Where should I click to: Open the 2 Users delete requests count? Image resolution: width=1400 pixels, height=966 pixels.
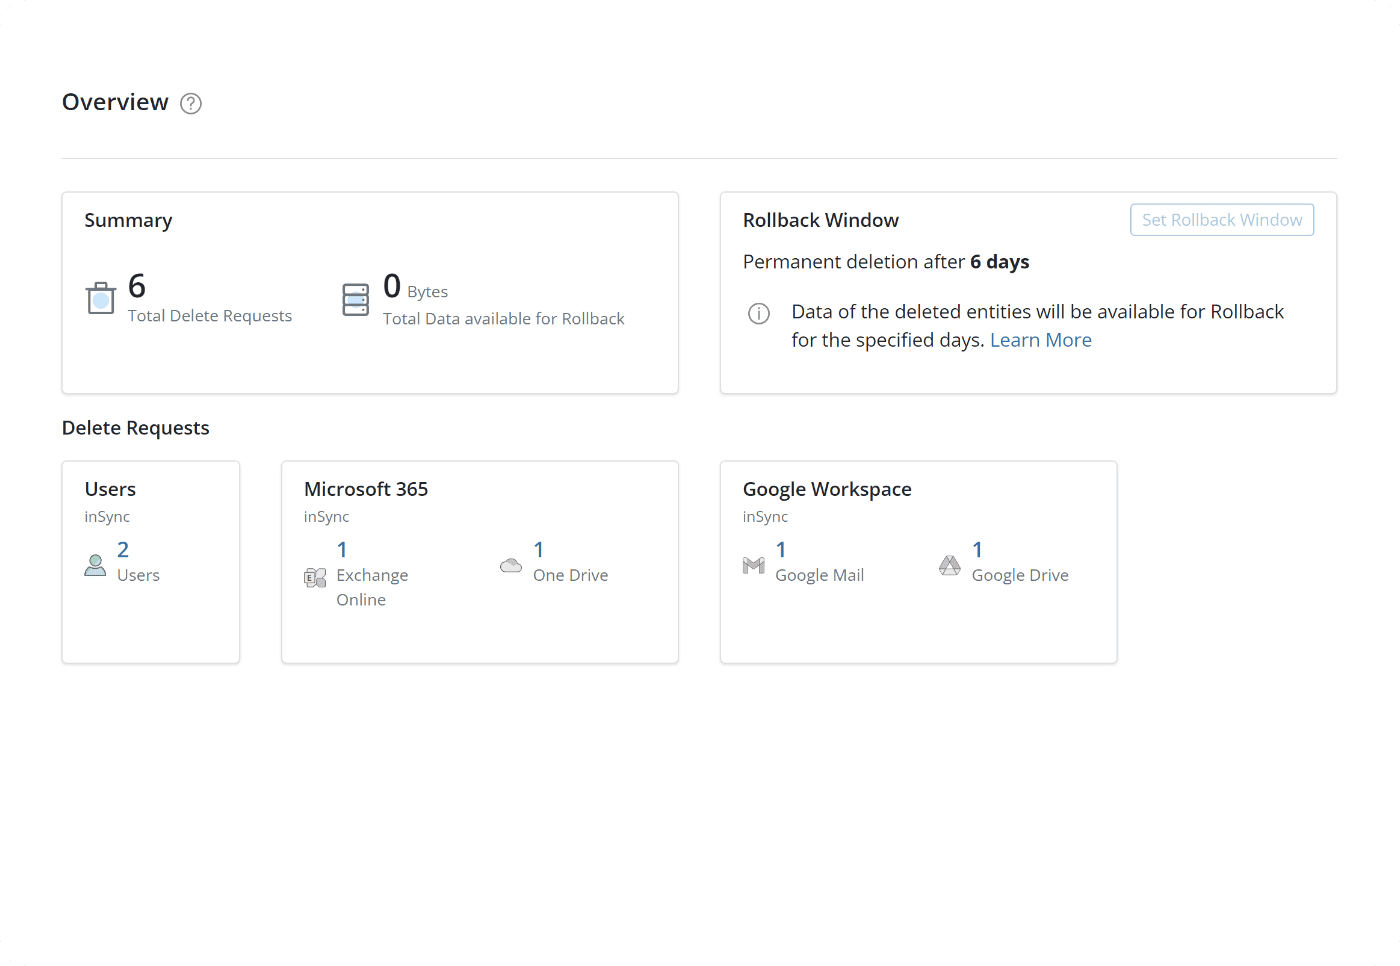[123, 549]
